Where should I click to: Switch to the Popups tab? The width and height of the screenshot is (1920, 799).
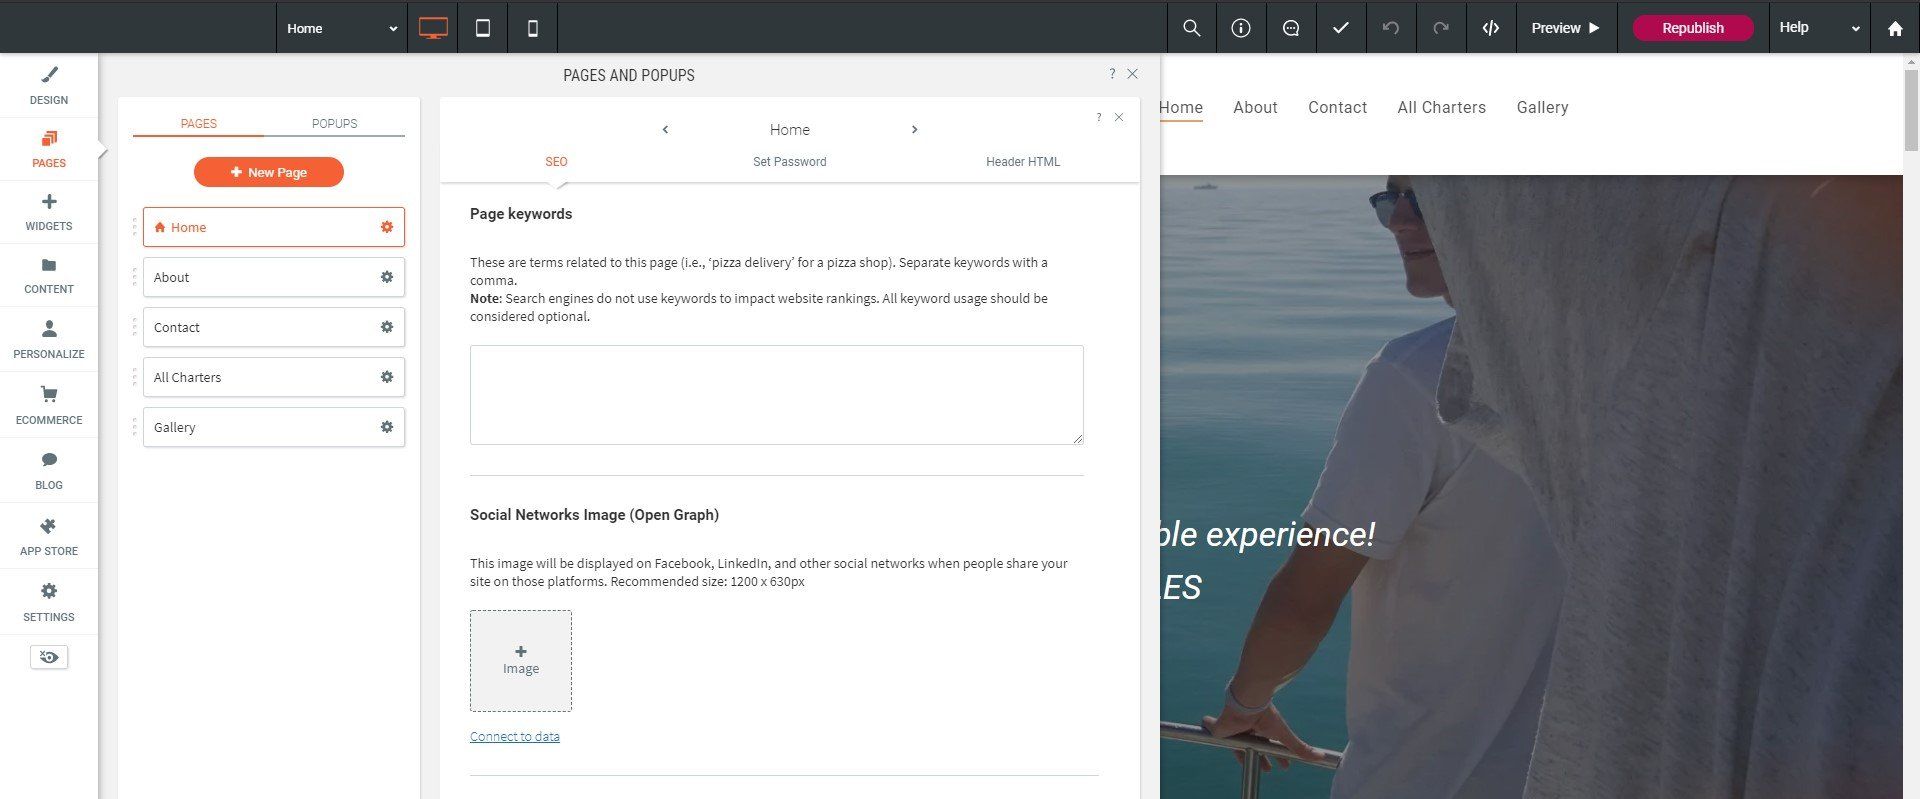[334, 124]
